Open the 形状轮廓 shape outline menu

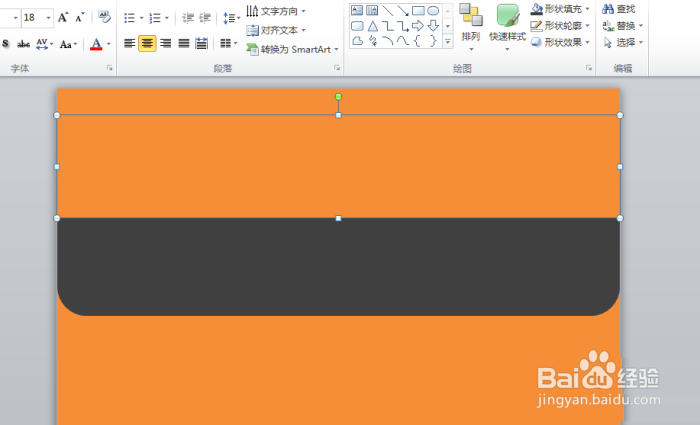click(x=560, y=25)
